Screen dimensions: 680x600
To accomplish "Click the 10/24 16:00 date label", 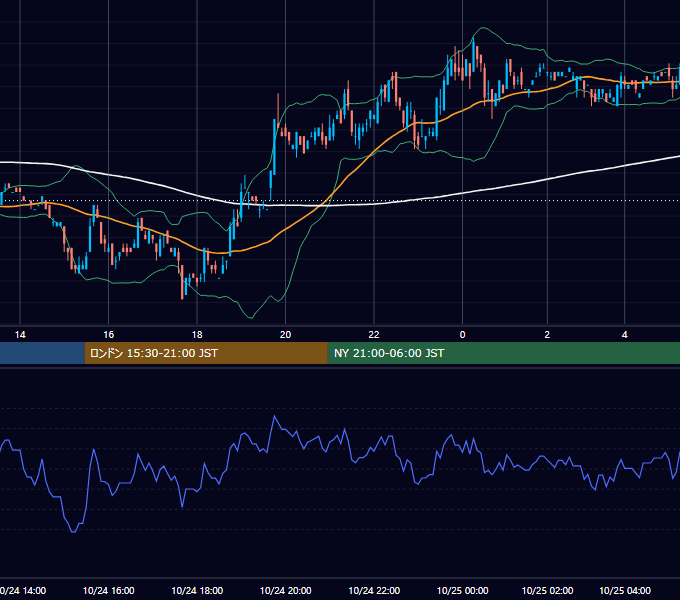I will coord(108,590).
